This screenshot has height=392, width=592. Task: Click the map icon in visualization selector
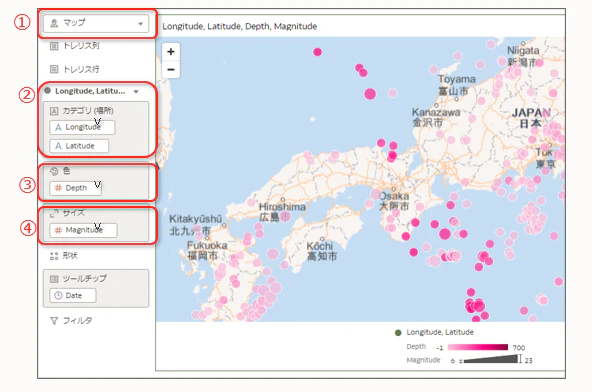[x=54, y=23]
